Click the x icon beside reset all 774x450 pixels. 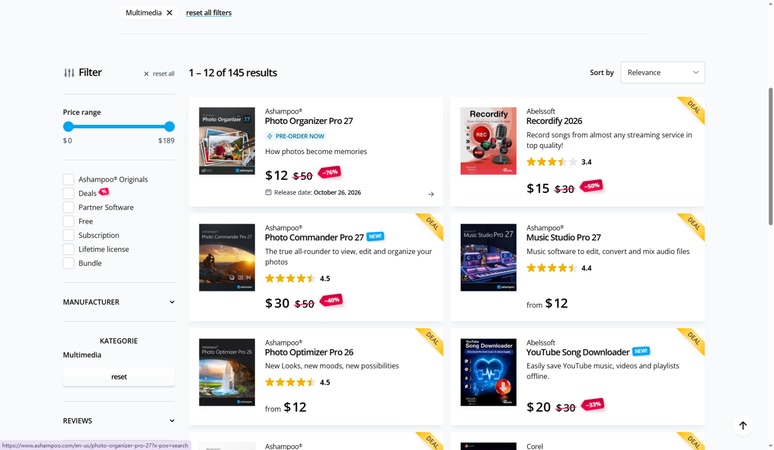(146, 74)
